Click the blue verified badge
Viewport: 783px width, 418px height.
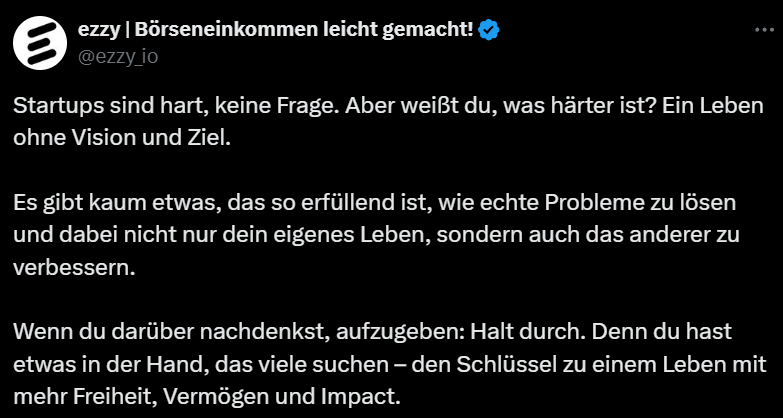(489, 31)
